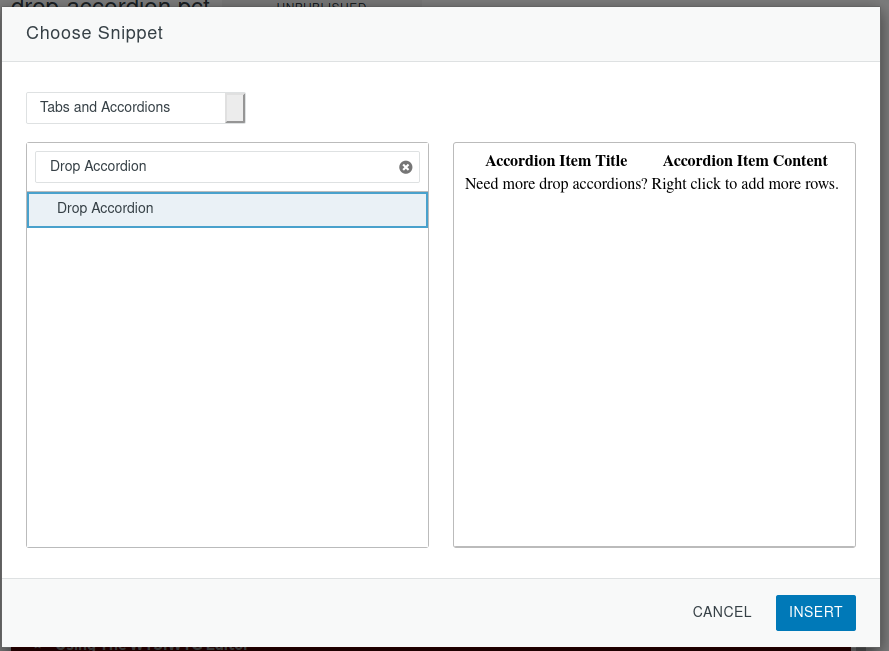Cancel the Choose Snippet dialog

[x=721, y=612]
